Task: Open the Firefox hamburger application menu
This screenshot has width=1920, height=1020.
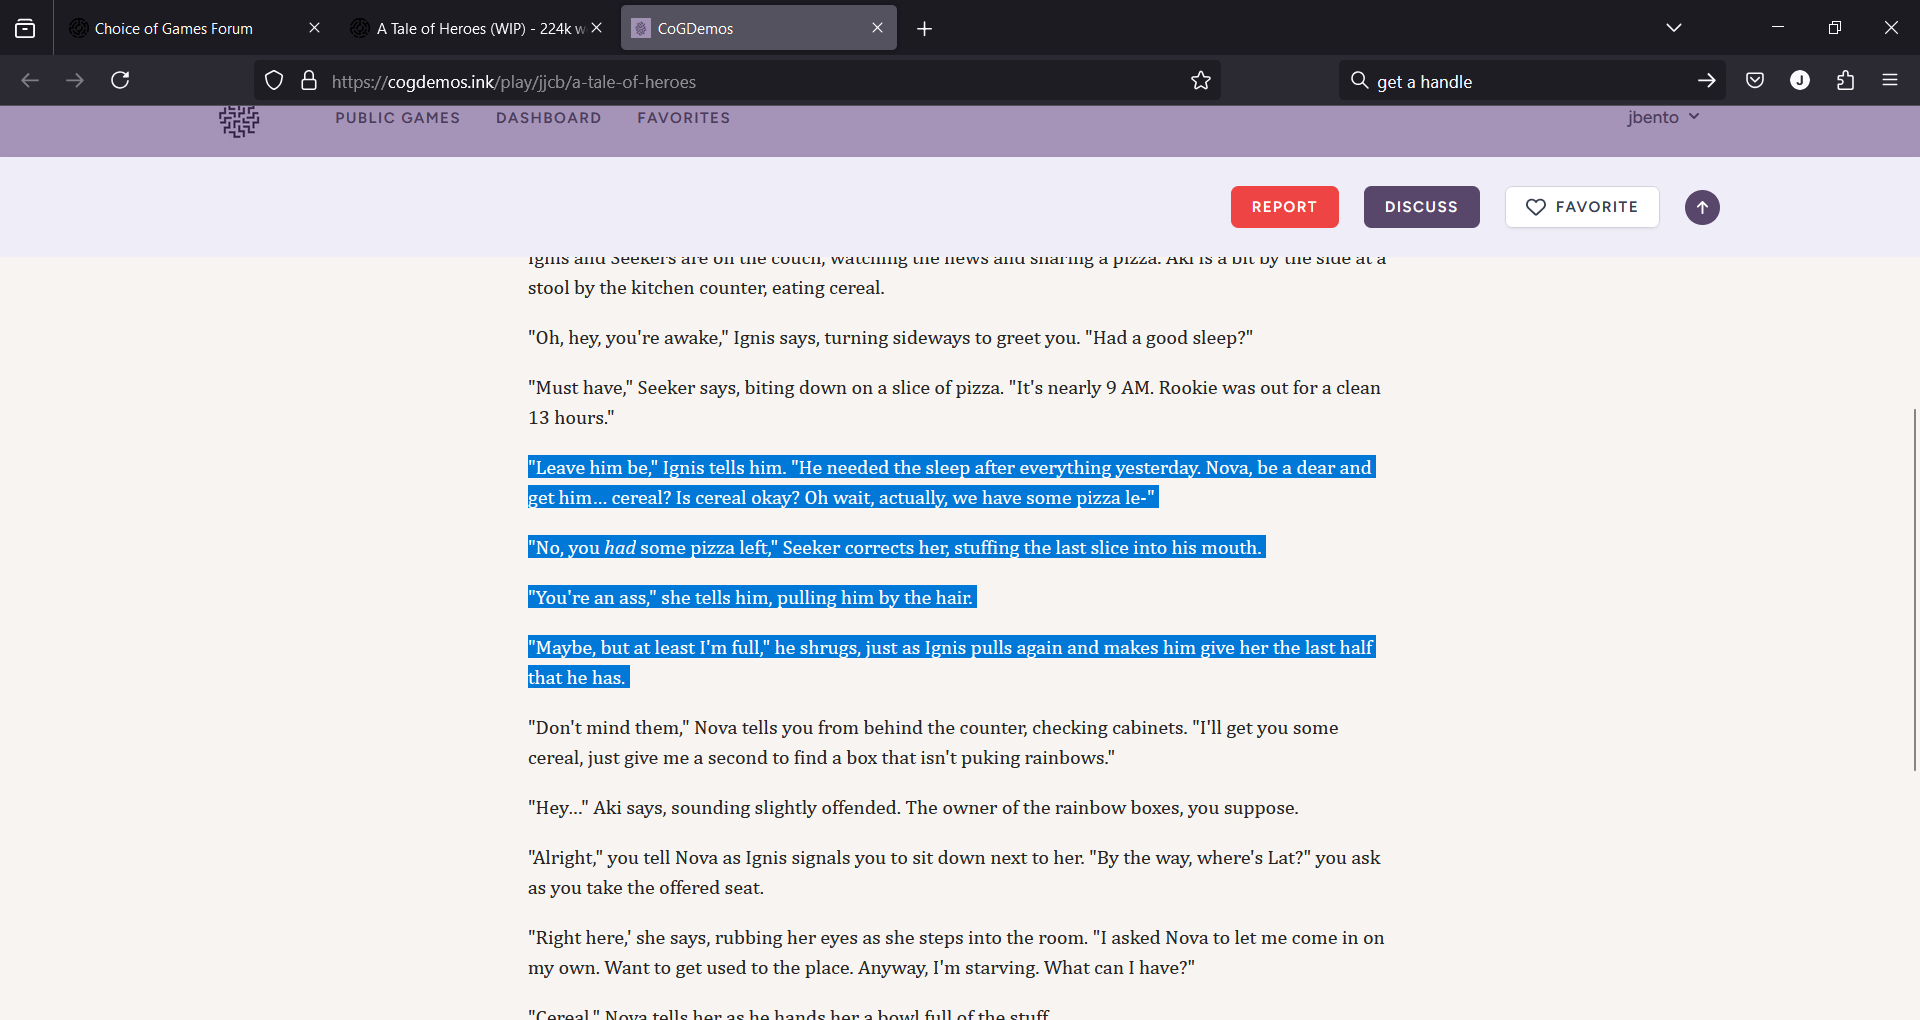Action: pos(1890,81)
